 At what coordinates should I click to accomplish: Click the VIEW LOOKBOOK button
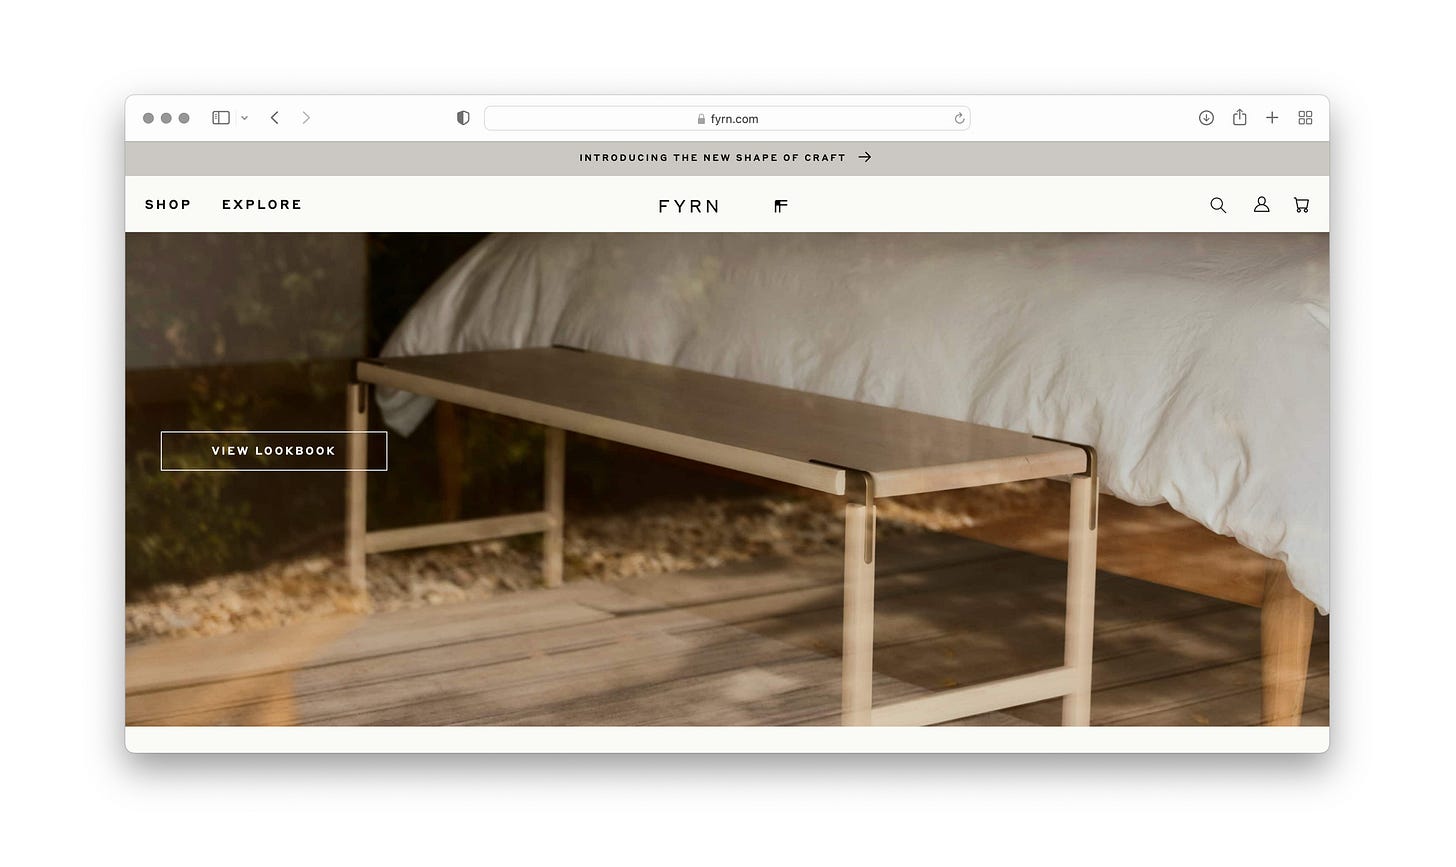point(274,451)
